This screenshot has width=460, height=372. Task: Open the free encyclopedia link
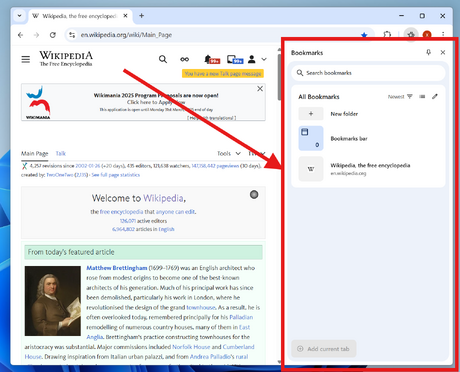pyautogui.click(x=121, y=212)
